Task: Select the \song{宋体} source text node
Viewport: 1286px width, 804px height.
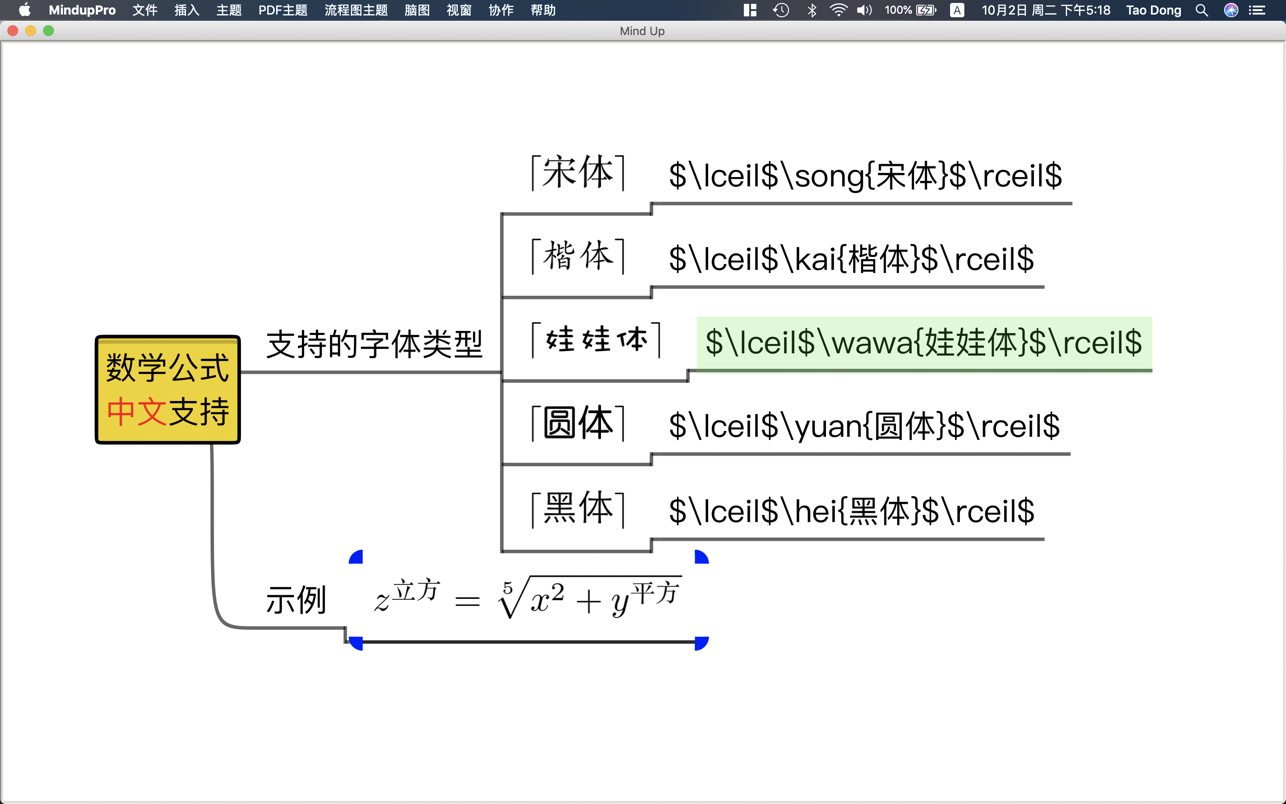Action: point(865,176)
